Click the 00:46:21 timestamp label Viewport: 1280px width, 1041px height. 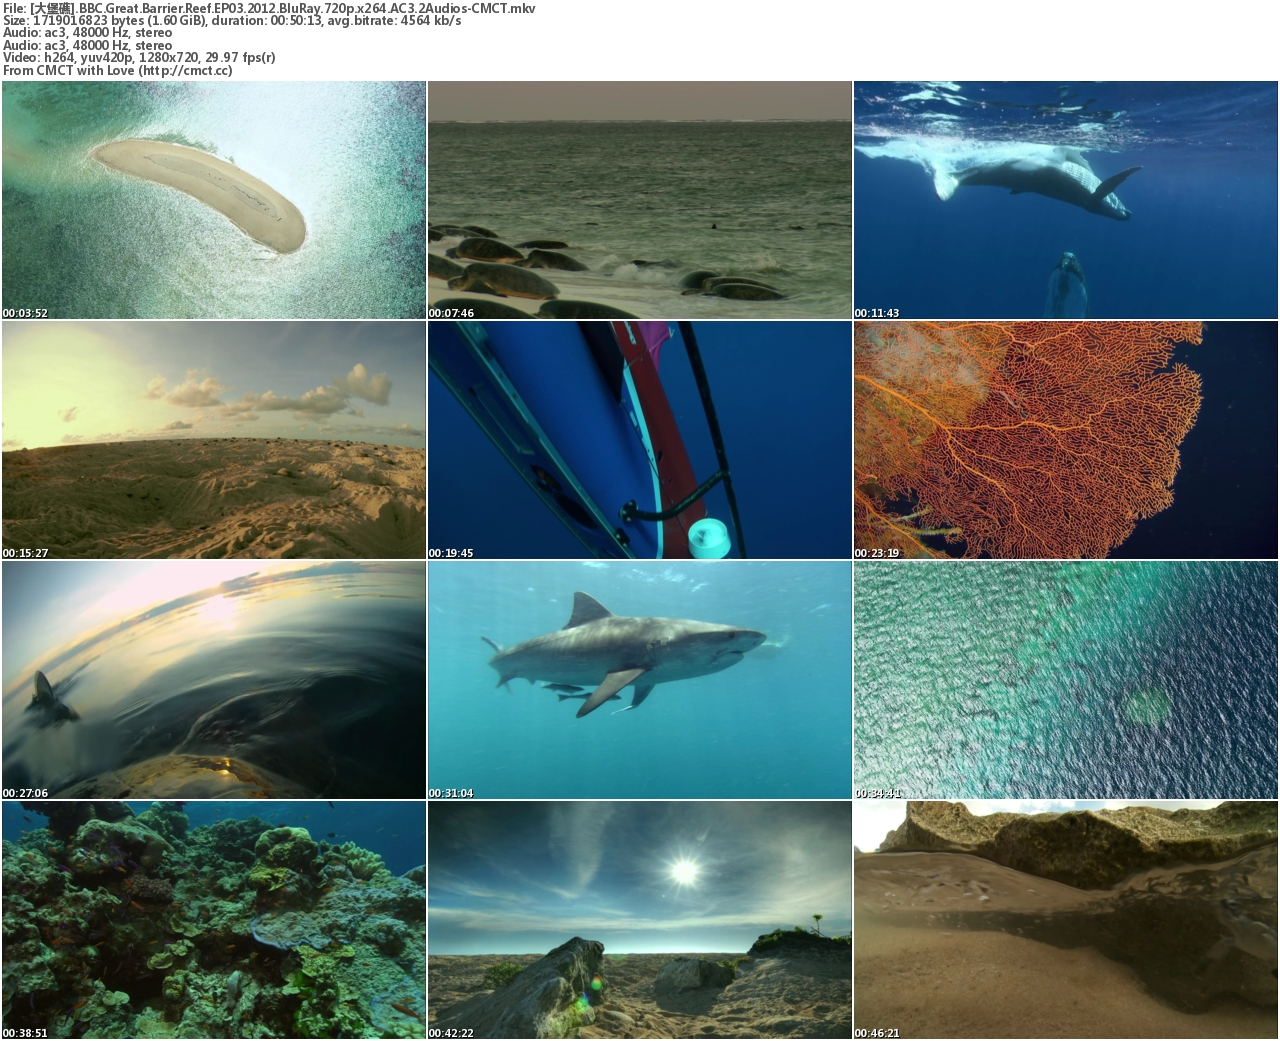pyautogui.click(x=877, y=1033)
